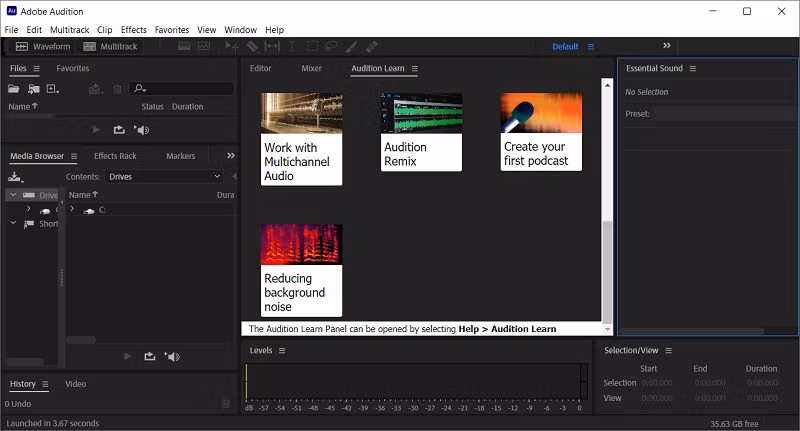This screenshot has width=800, height=431.
Task: Open the Audition Remix tutorial card
Action: coord(421,132)
